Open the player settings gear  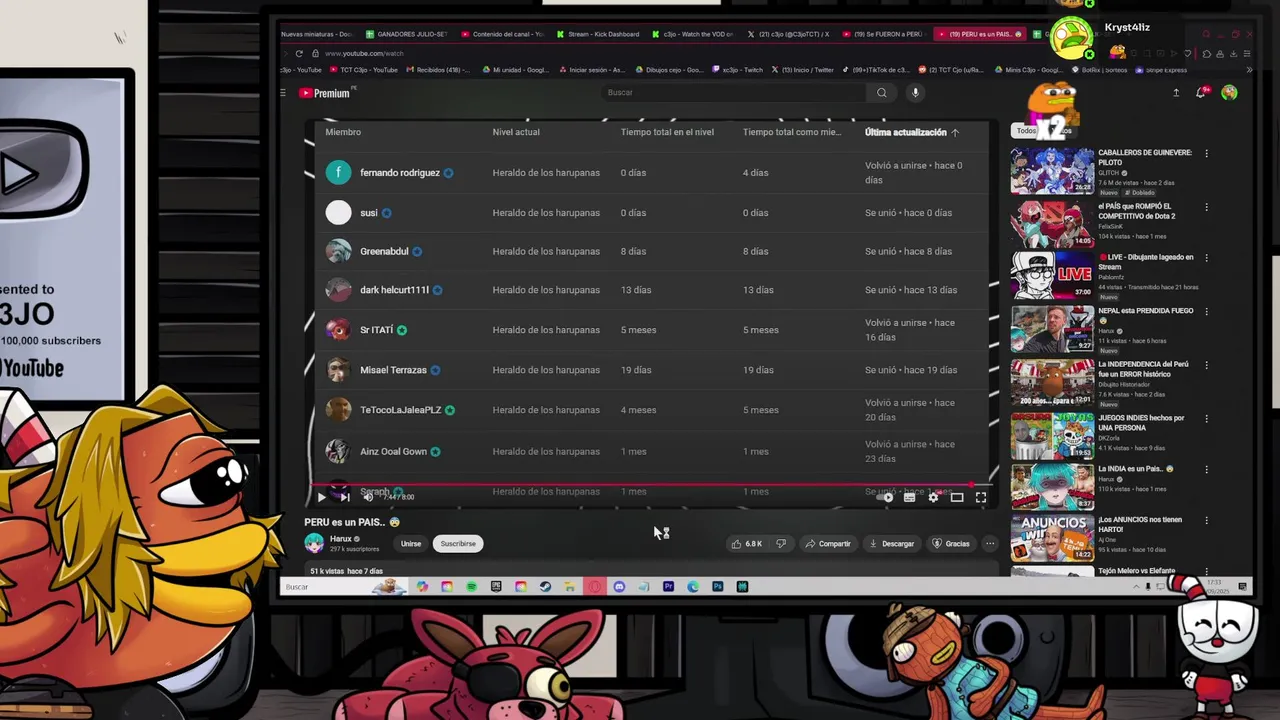933,497
